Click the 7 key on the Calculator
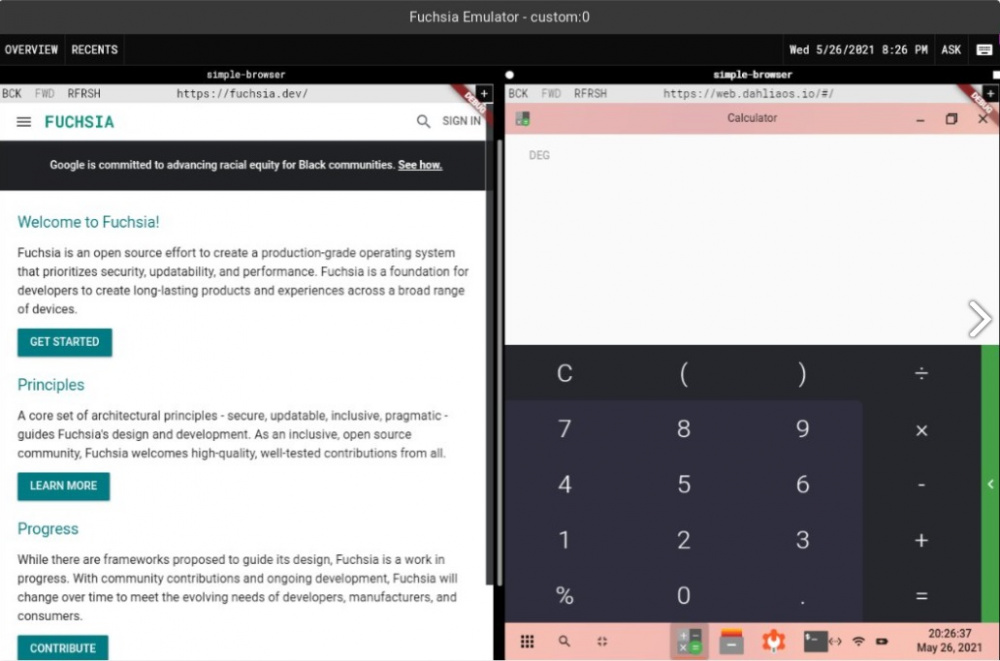Viewport: 1000px width, 661px height. (x=564, y=429)
